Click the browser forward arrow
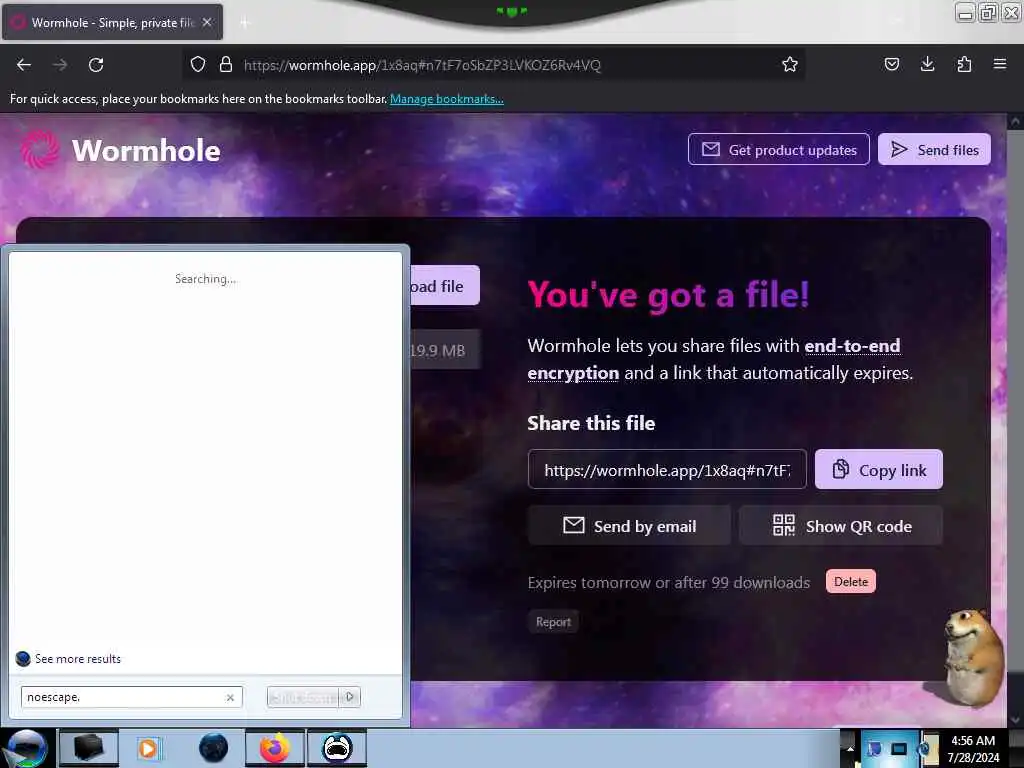The image size is (1024, 768). point(60,65)
